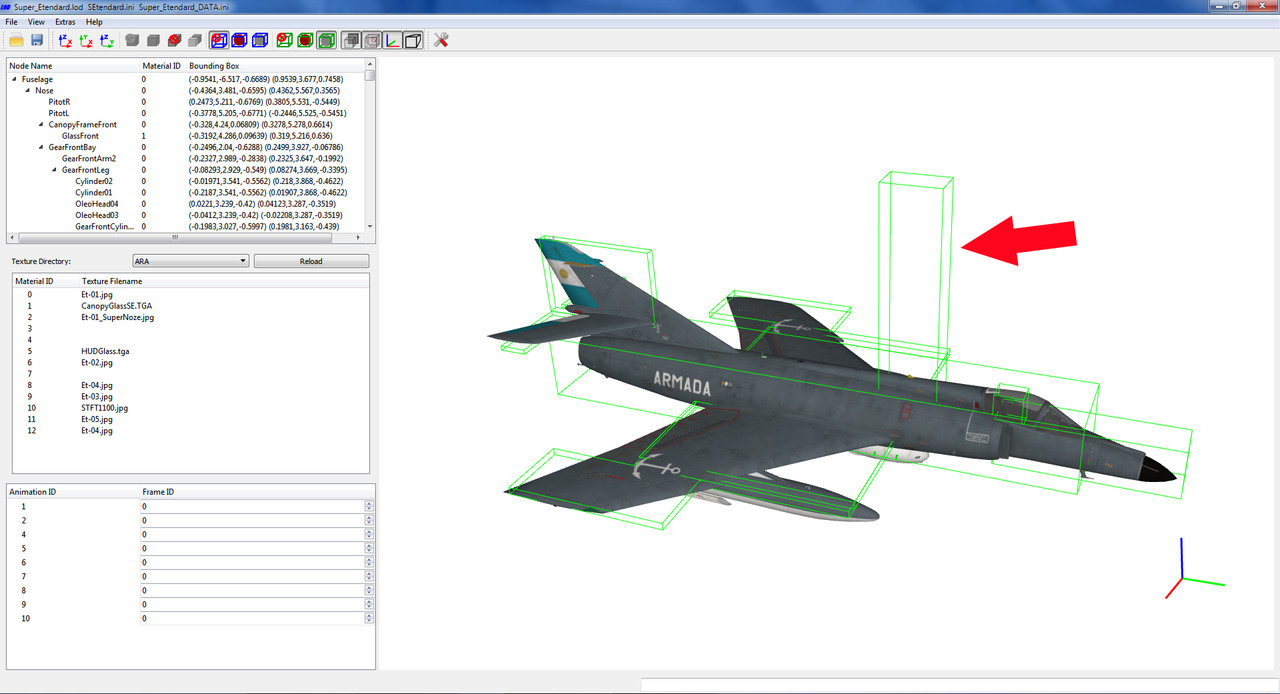Image resolution: width=1280 pixels, height=694 pixels.
Task: Select texture Et-01_SuperNoze.jpg
Action: (118, 317)
